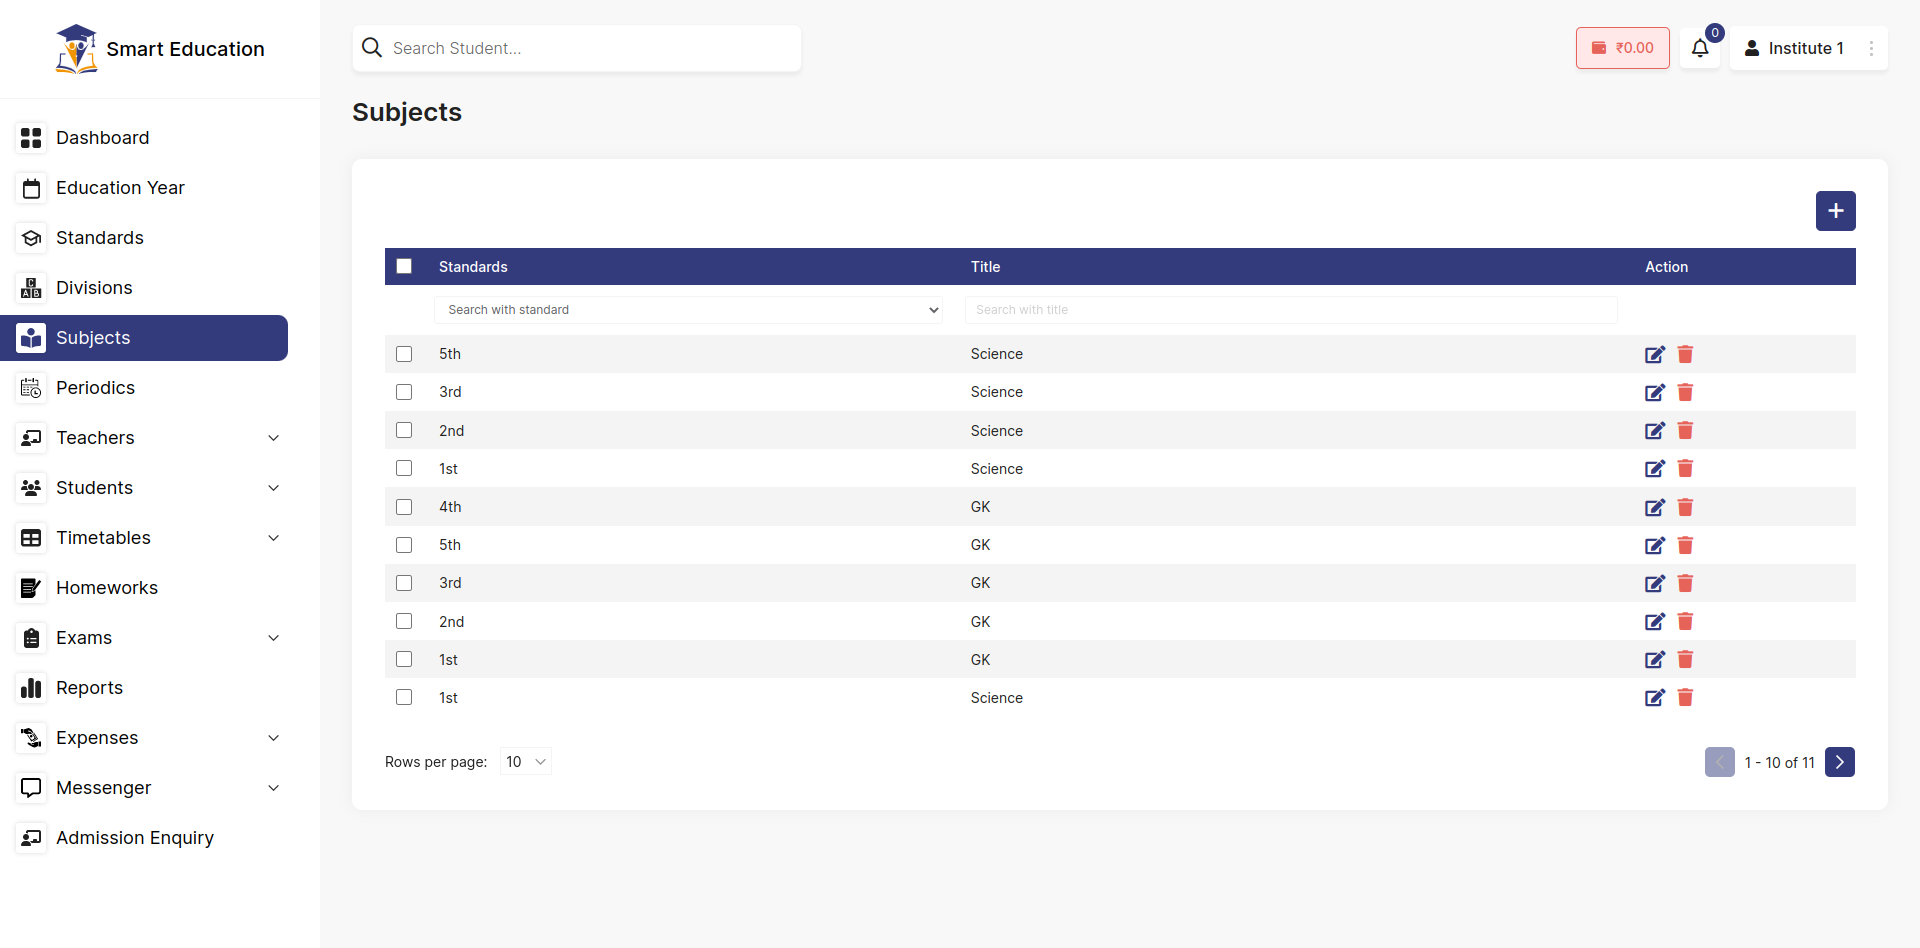The image size is (1920, 948).
Task: Check the 1st GK row checkbox
Action: click(x=404, y=659)
